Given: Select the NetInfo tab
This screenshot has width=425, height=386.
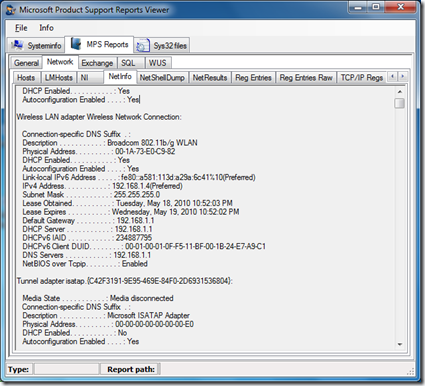Looking at the screenshot, I should (120, 77).
